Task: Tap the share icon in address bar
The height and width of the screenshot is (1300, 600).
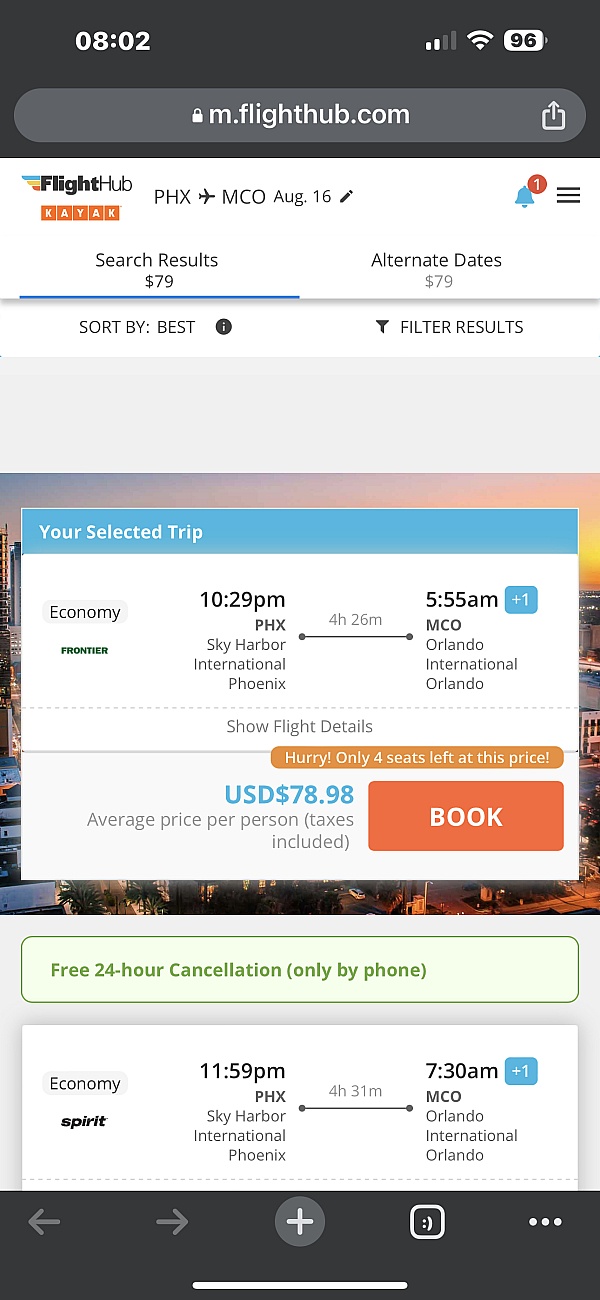Action: 553,116
